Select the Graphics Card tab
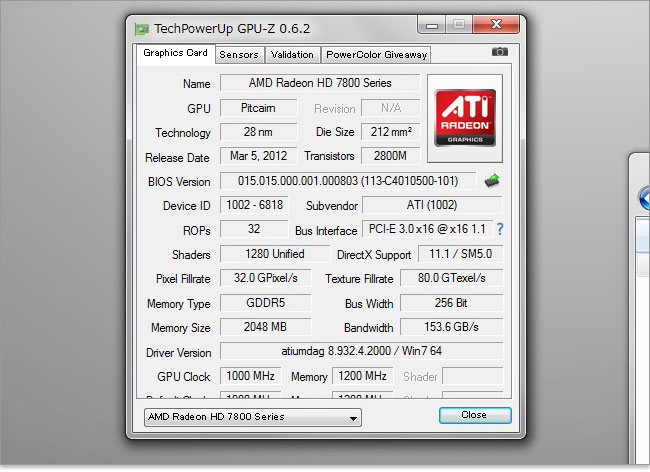Image resolution: width=650 pixels, height=472 pixels. click(x=175, y=53)
